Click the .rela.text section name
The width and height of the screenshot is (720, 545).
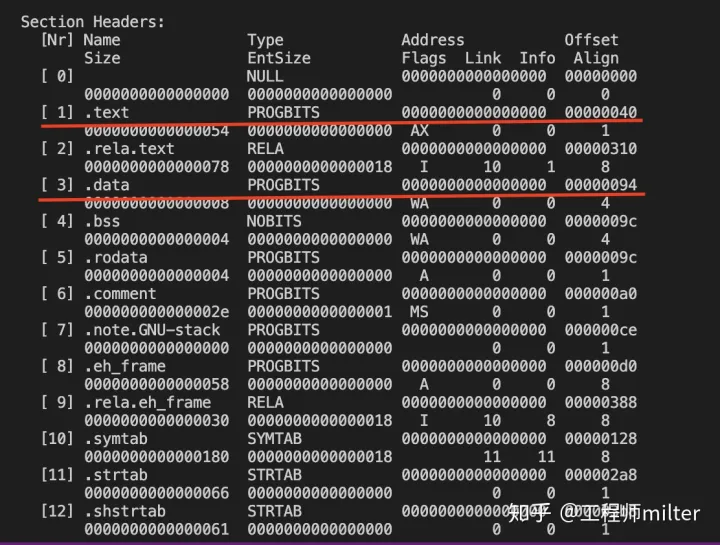click(x=129, y=149)
